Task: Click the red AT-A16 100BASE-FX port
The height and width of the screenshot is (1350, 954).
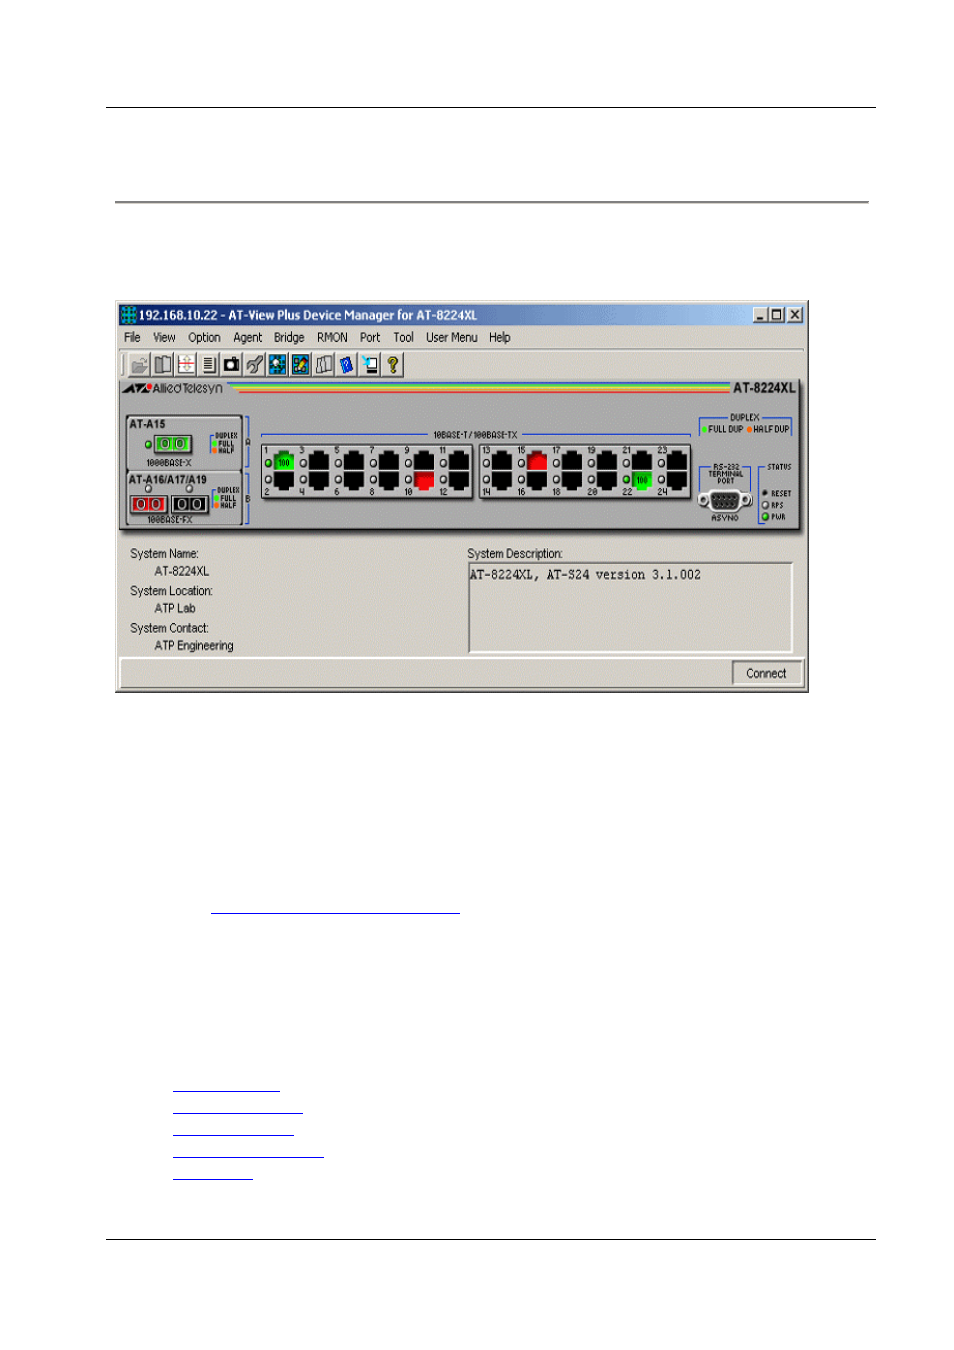Action: point(149,504)
